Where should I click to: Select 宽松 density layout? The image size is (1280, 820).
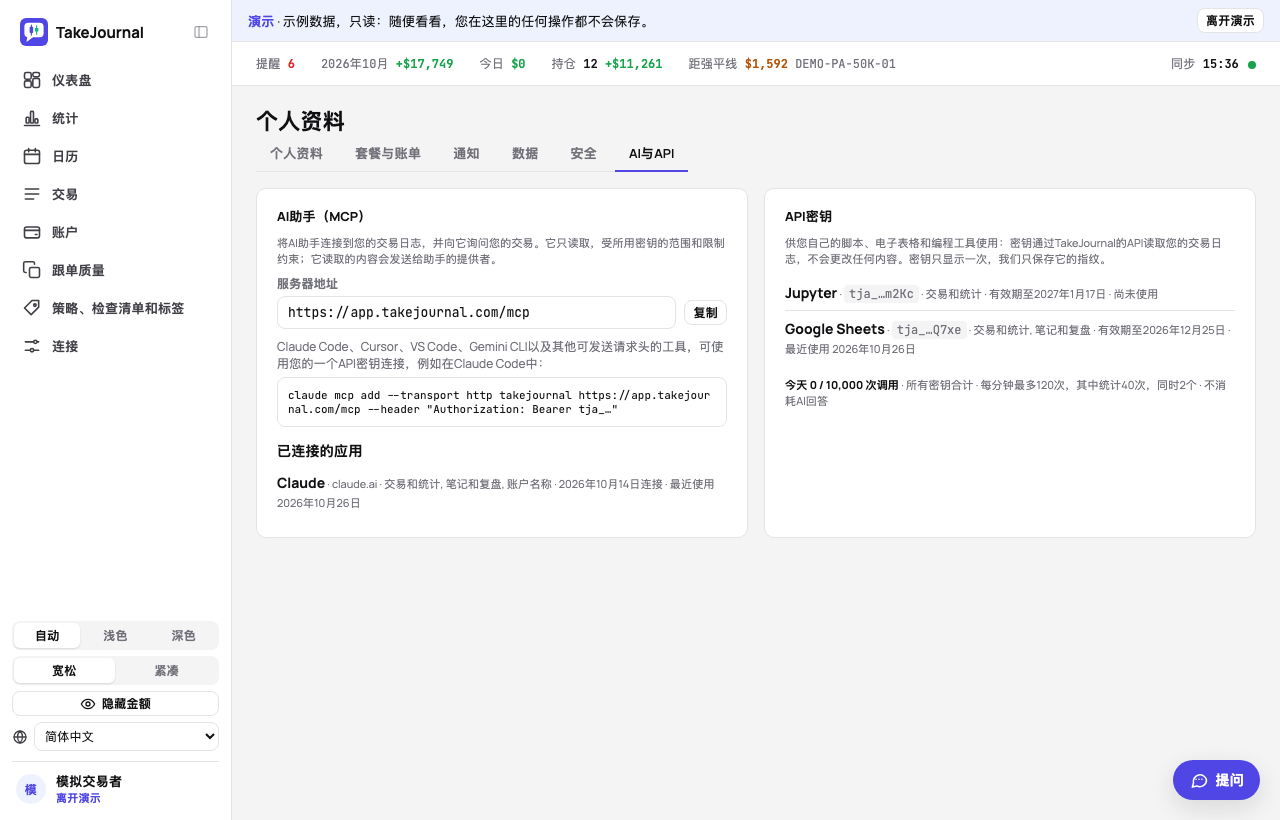click(64, 671)
